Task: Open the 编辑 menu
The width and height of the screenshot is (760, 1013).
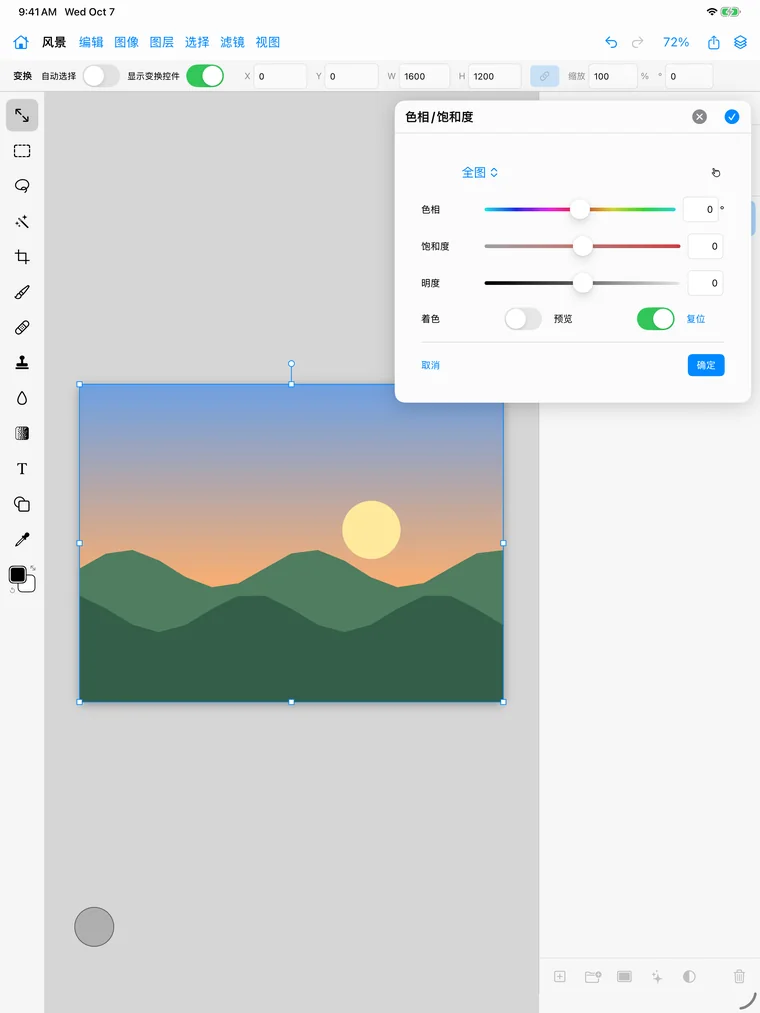Action: tap(91, 42)
